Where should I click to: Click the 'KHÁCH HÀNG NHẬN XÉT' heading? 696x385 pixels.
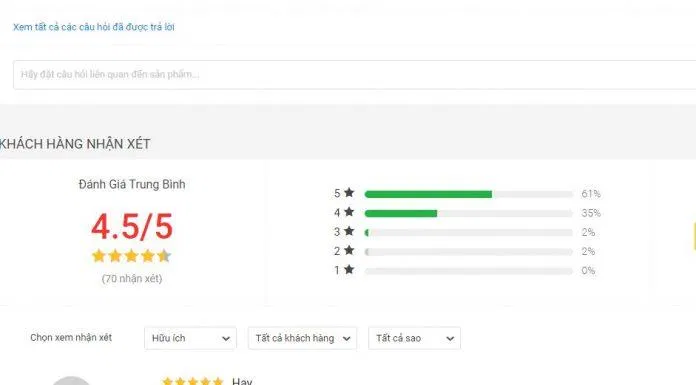75,144
